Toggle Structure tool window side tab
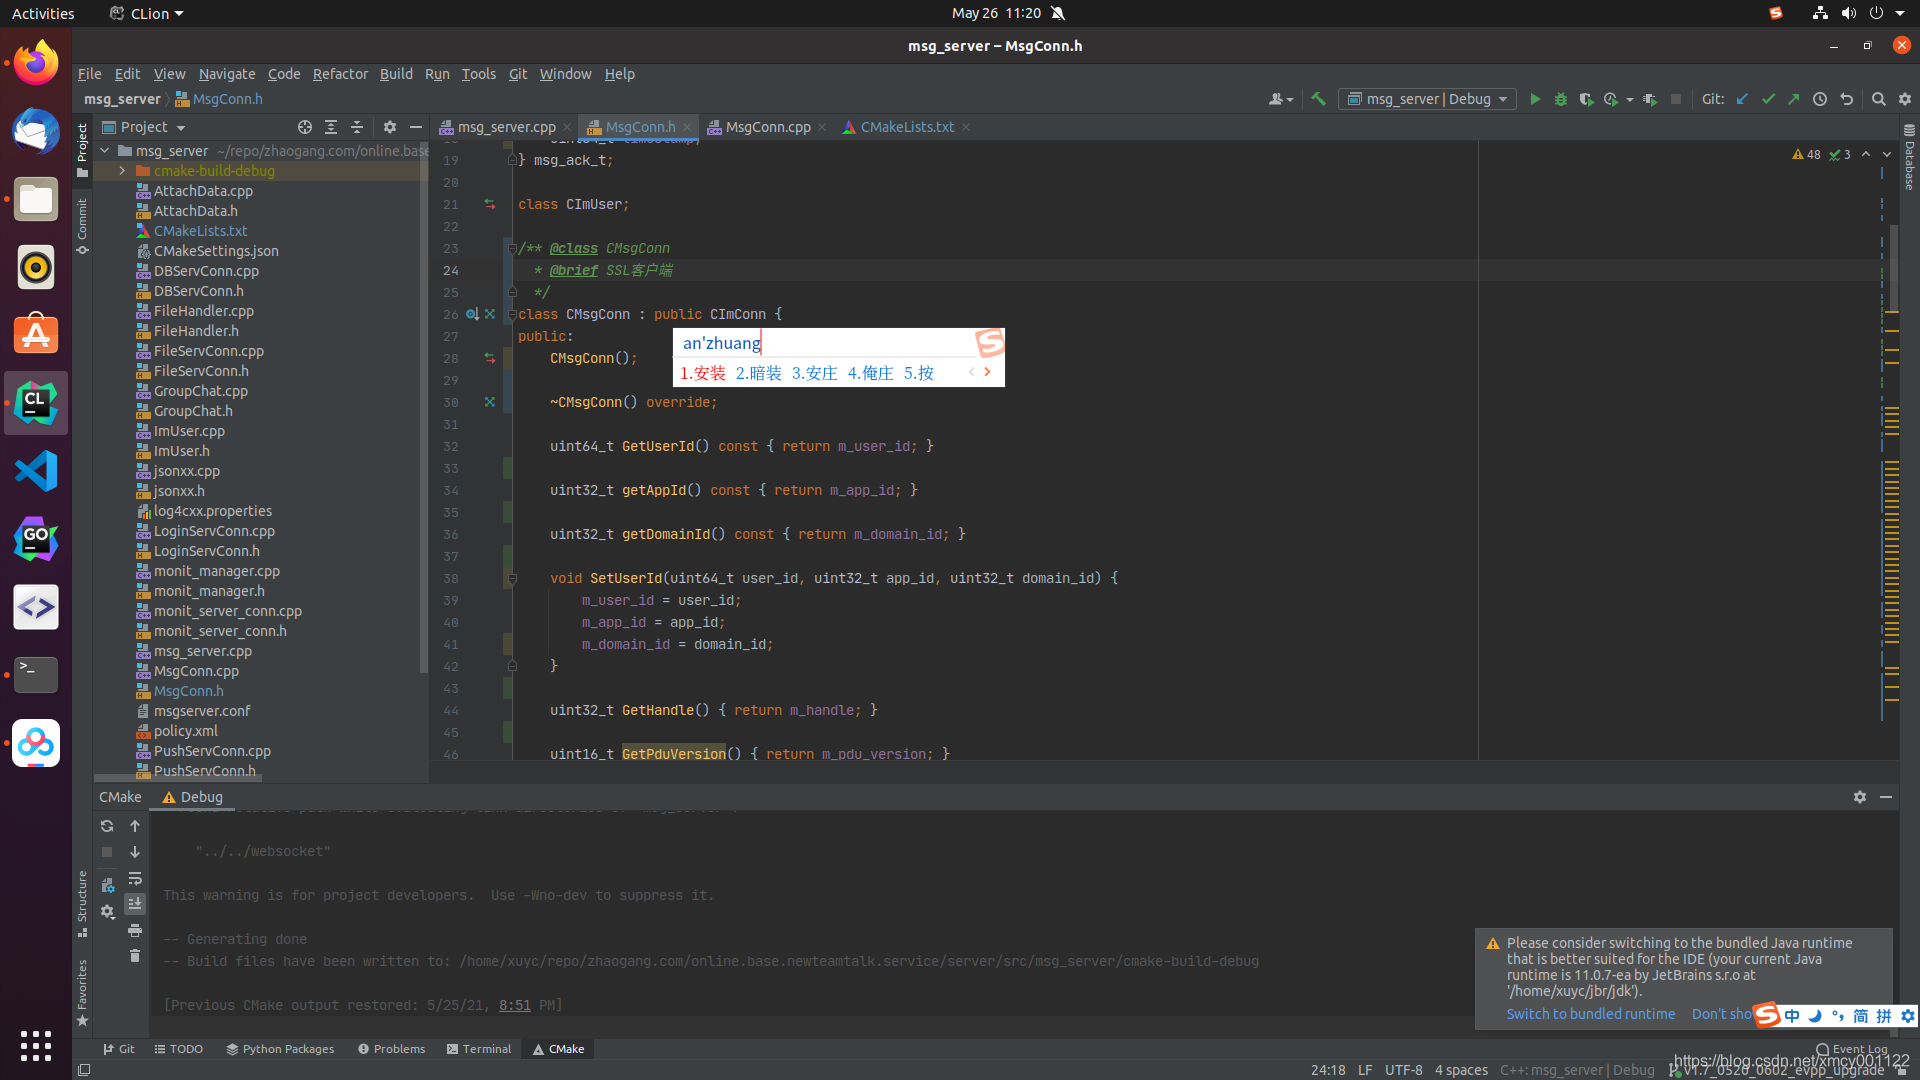 [82, 903]
